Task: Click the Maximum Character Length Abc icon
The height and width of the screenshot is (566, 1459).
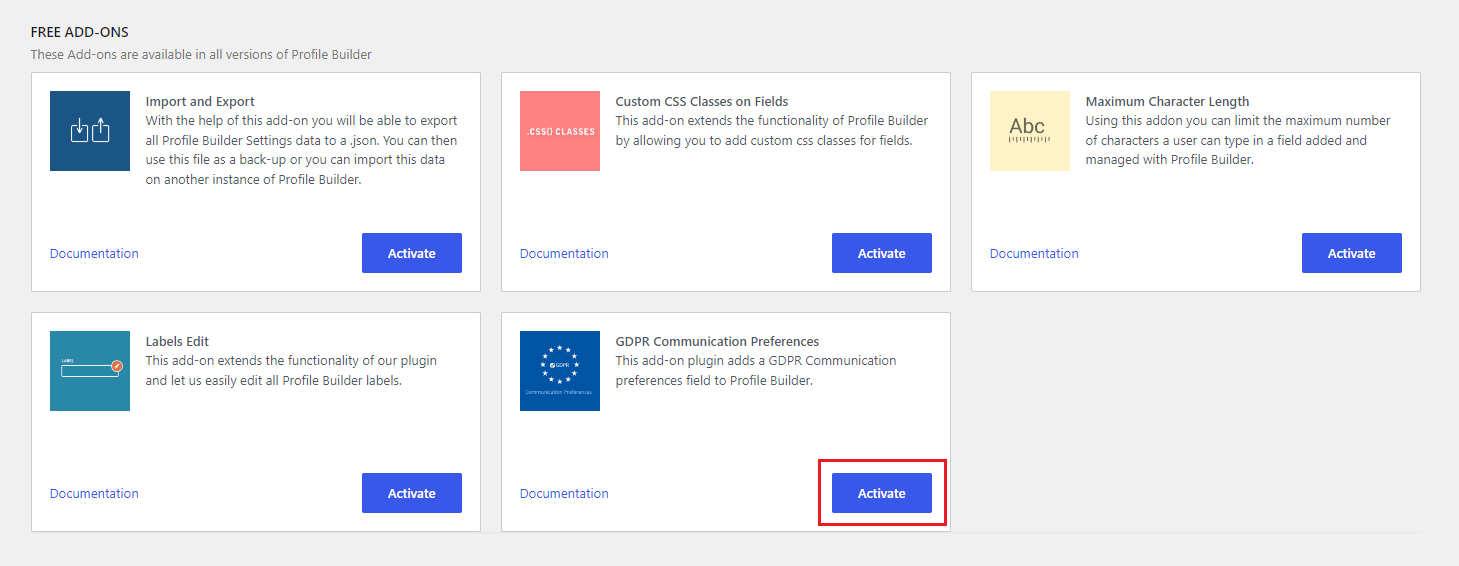Action: click(1030, 131)
